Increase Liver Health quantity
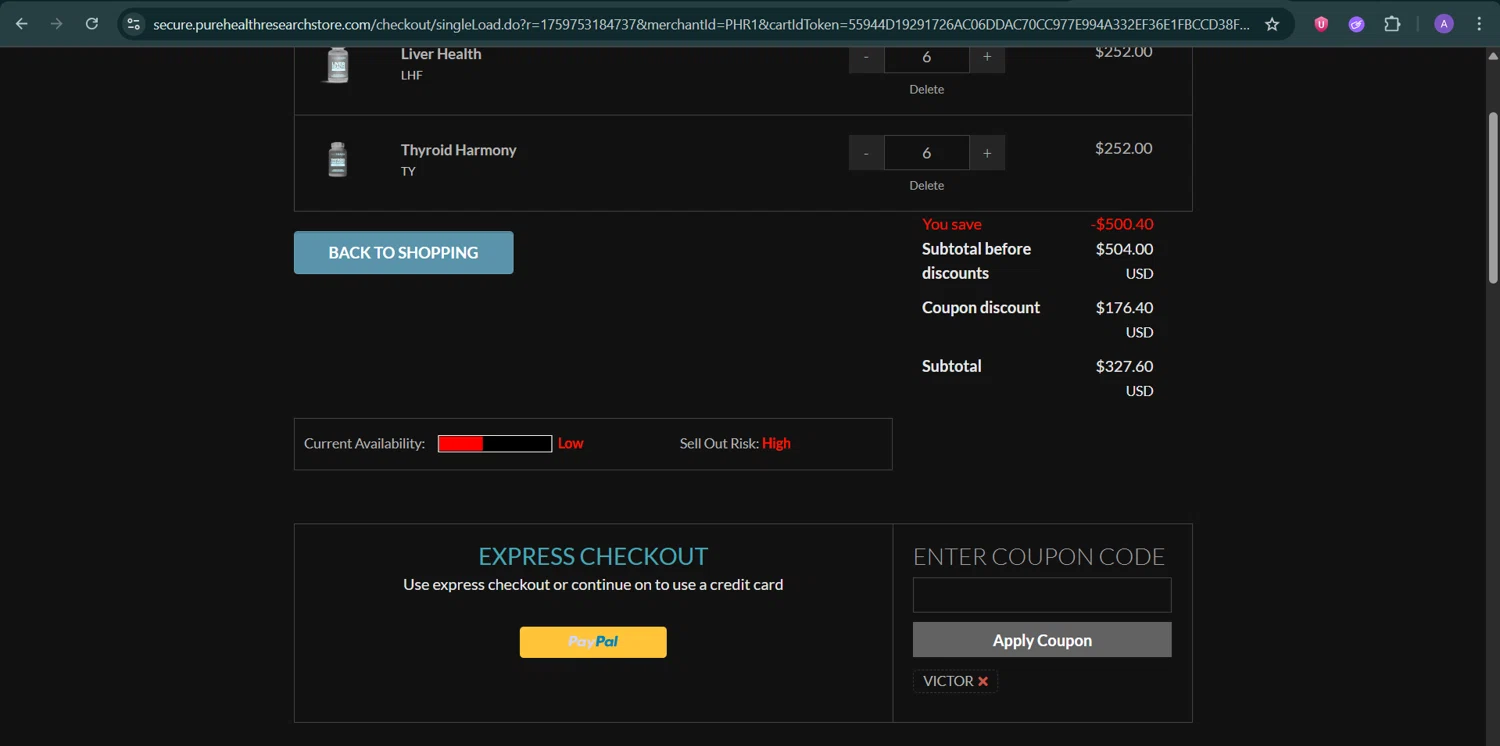 point(987,57)
